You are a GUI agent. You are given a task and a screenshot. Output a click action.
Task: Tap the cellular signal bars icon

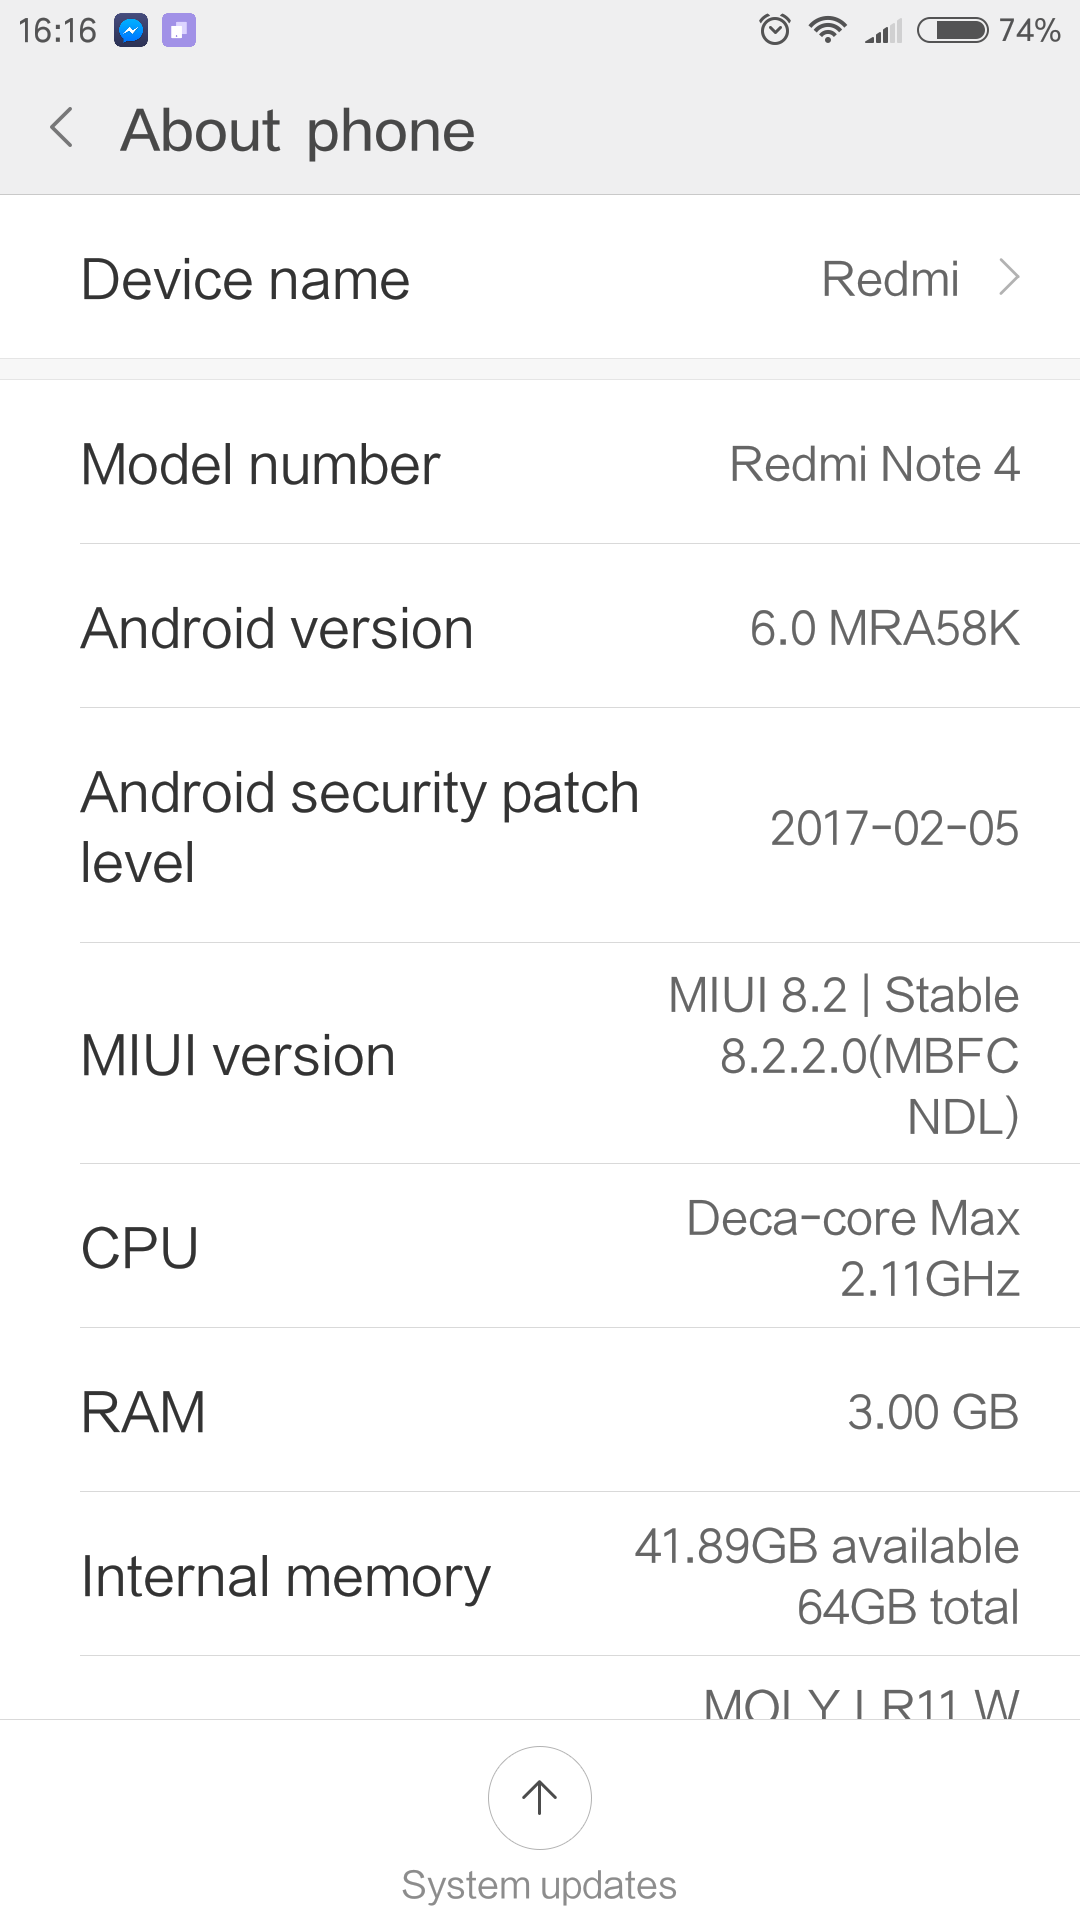click(x=883, y=32)
